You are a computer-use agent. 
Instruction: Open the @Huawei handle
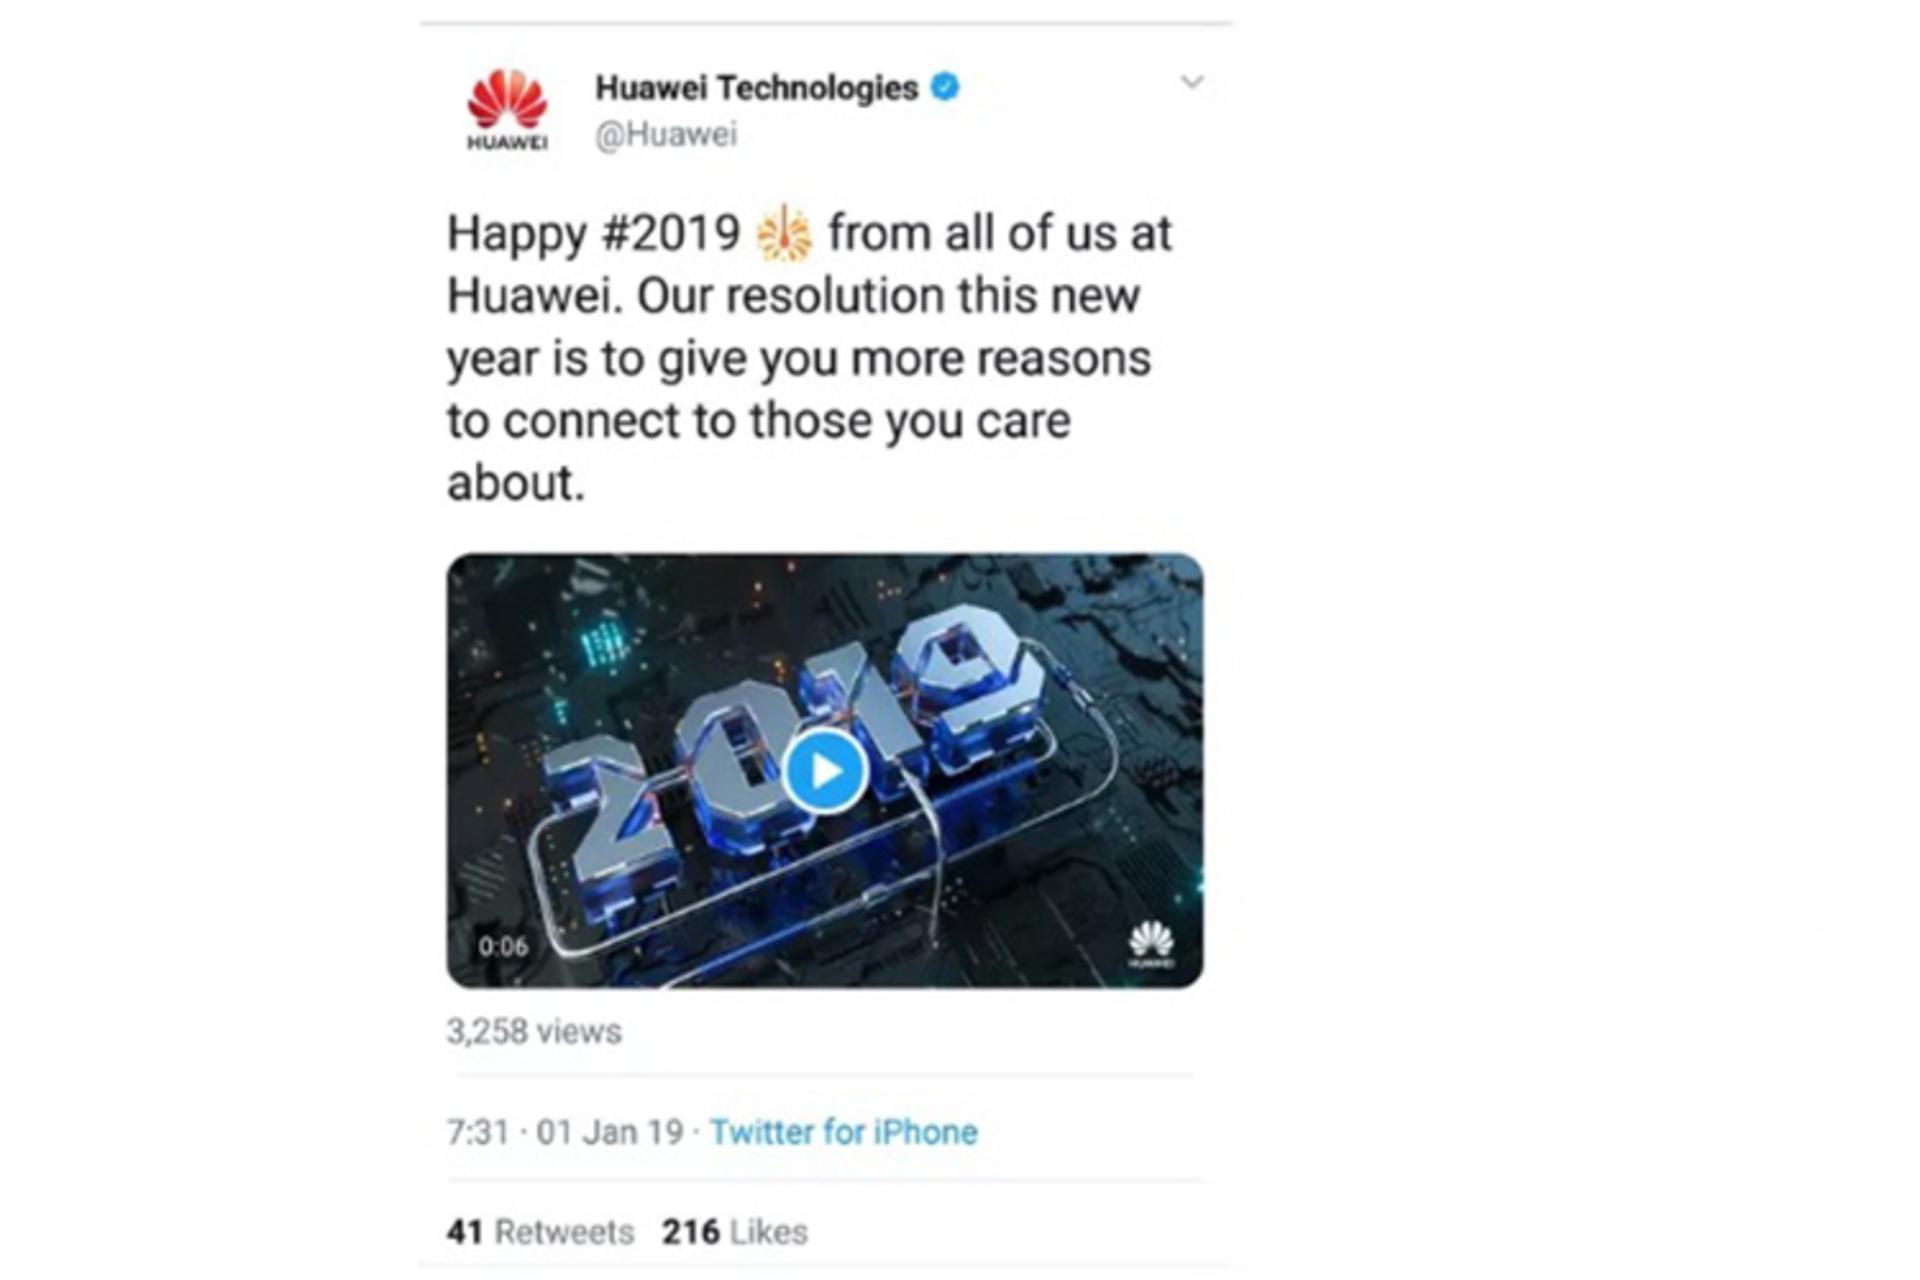pos(666,134)
